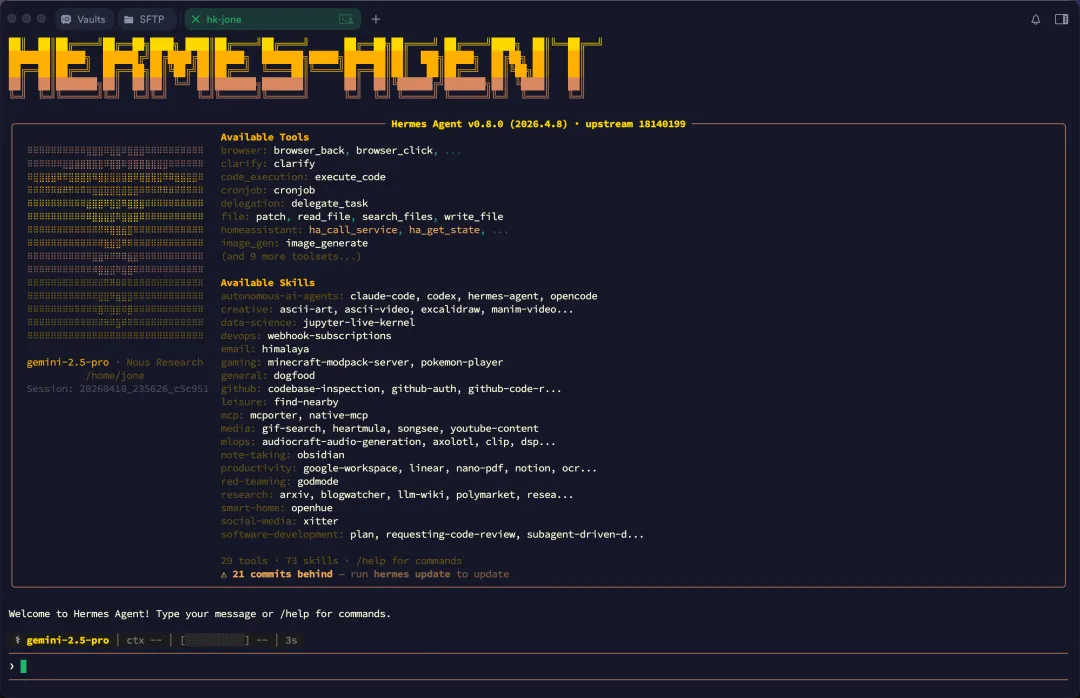The image size is (1080, 698).
Task: Close the hk-jone tab with X
Action: (196, 19)
